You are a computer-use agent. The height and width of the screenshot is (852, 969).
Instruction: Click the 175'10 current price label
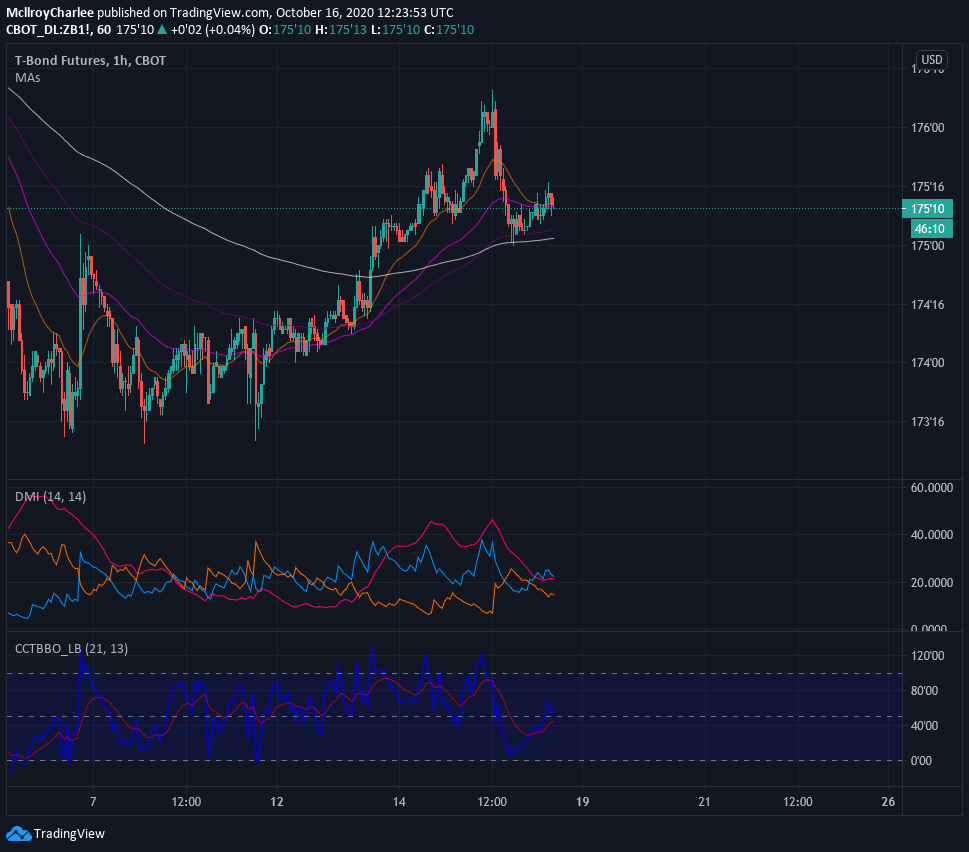tap(928, 209)
